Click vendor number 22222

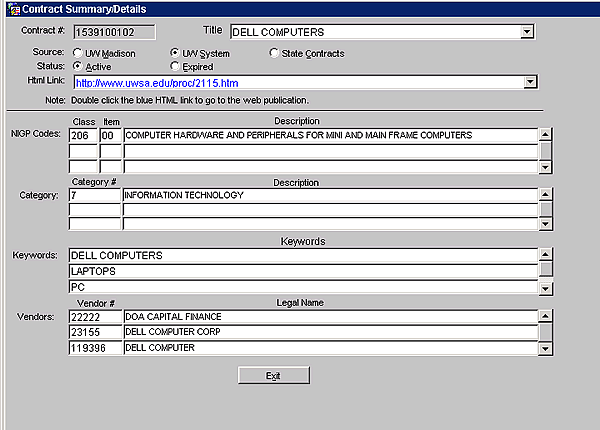(95, 317)
